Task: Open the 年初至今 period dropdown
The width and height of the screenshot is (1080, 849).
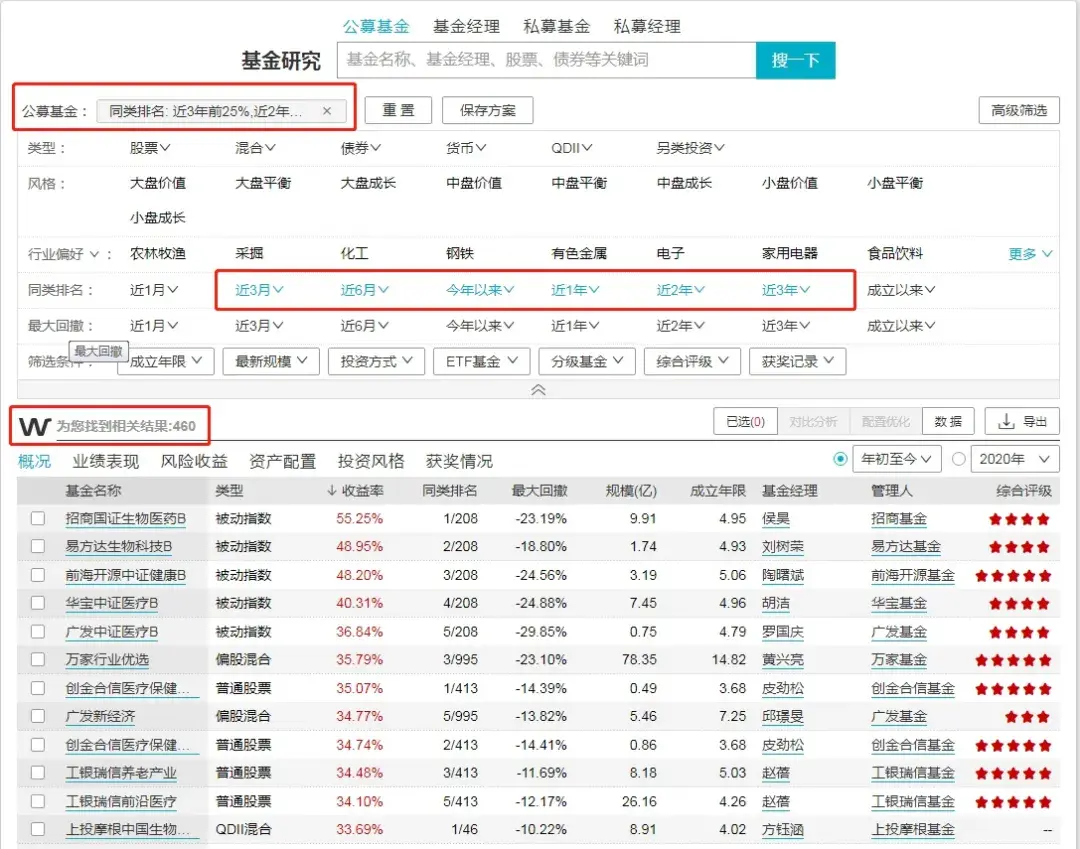Action: point(897,459)
